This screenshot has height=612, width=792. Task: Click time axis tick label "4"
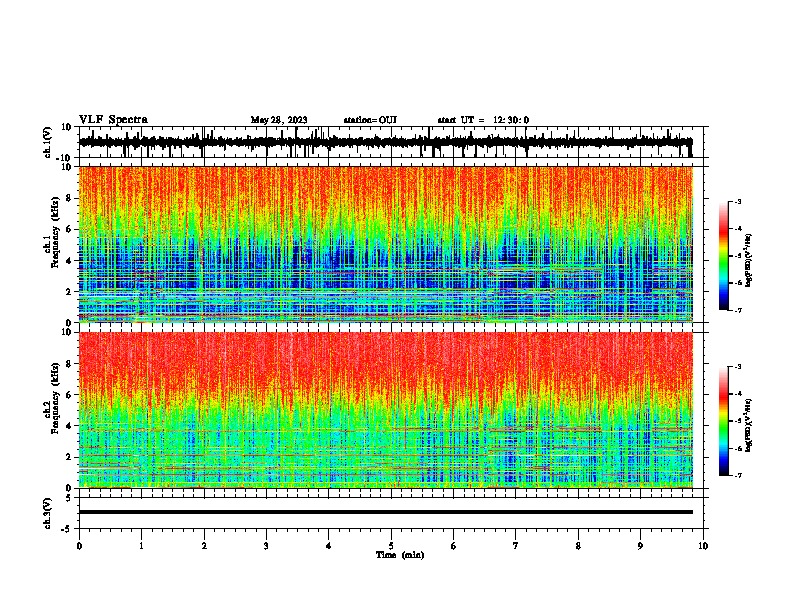pos(329,546)
